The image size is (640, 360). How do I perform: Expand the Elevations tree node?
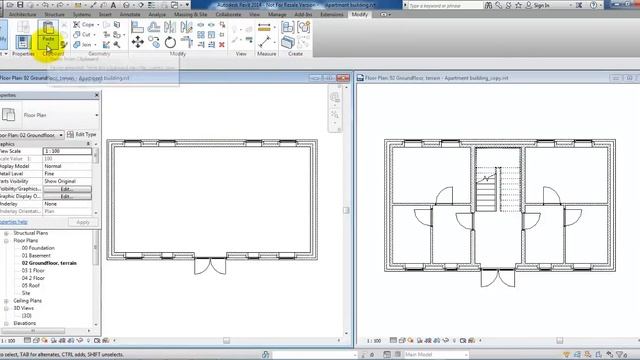coord(6,324)
